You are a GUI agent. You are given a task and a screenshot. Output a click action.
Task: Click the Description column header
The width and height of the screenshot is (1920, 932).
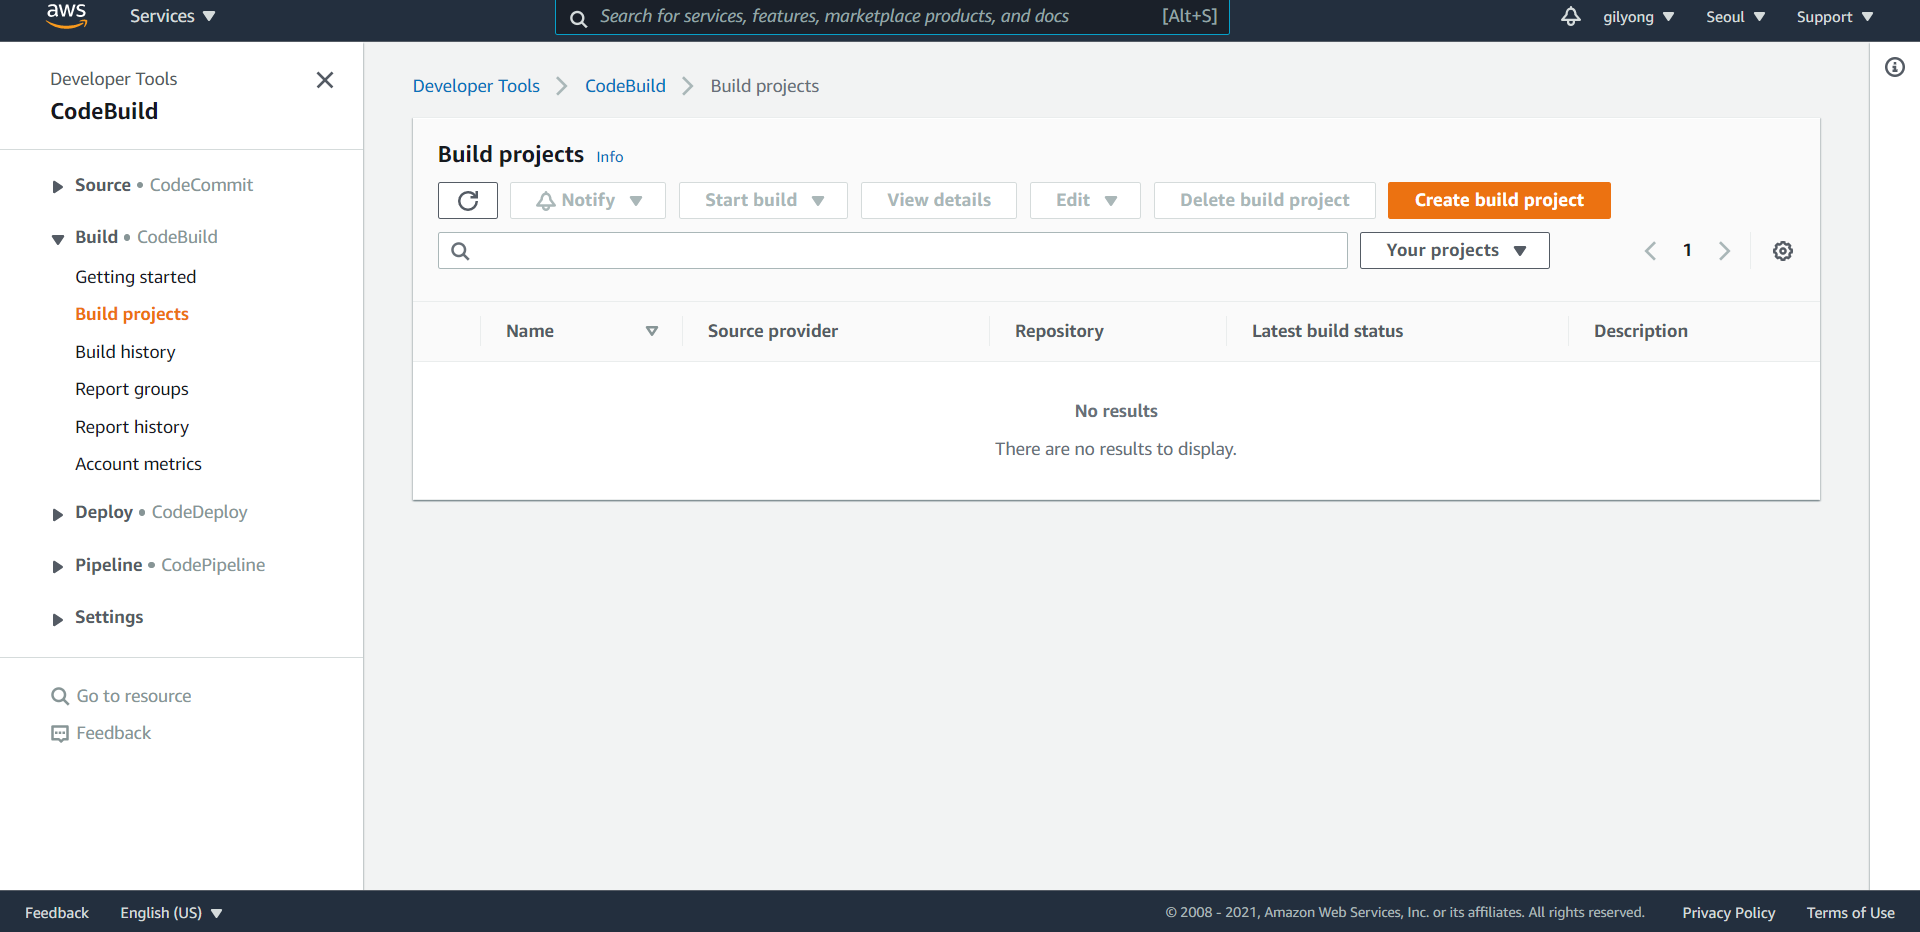(1640, 331)
